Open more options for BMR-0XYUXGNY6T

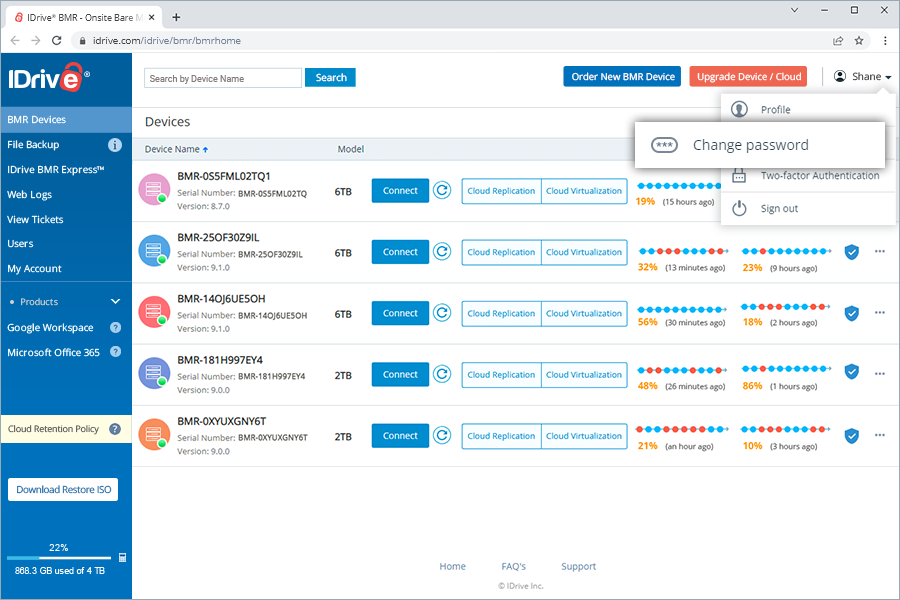pyautogui.click(x=880, y=435)
